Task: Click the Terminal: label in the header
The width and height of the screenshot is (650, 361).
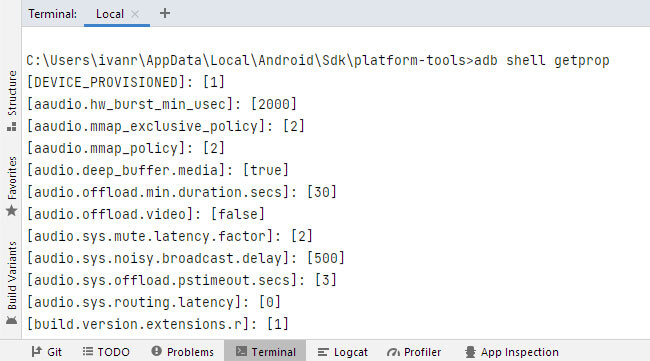Action: pyautogui.click(x=53, y=14)
